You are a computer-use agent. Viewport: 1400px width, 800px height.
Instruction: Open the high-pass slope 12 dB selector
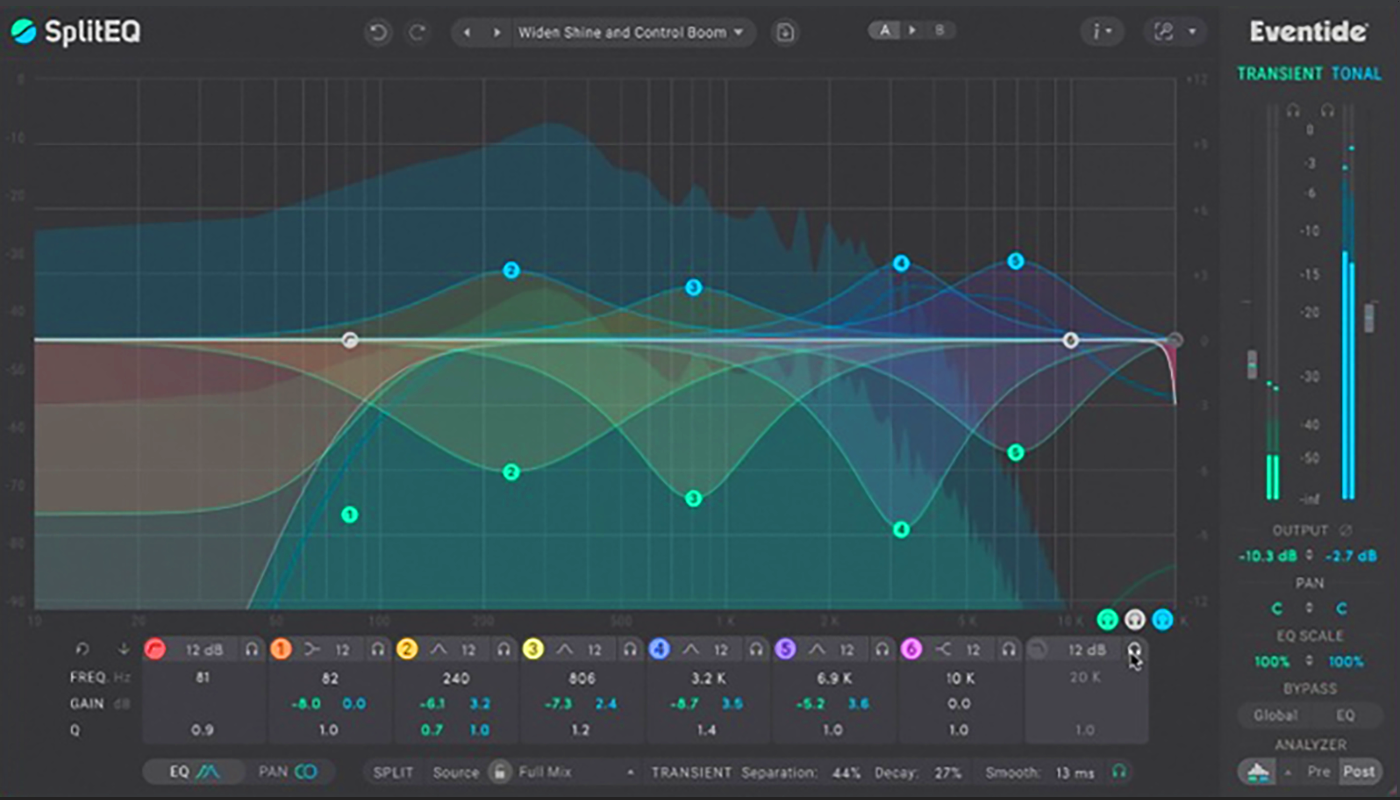tap(203, 650)
